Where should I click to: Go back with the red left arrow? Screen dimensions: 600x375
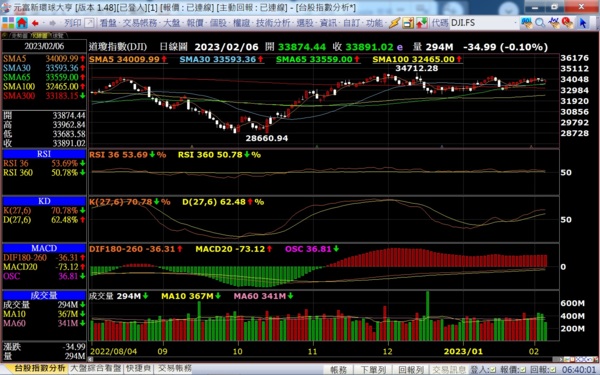coord(35,23)
